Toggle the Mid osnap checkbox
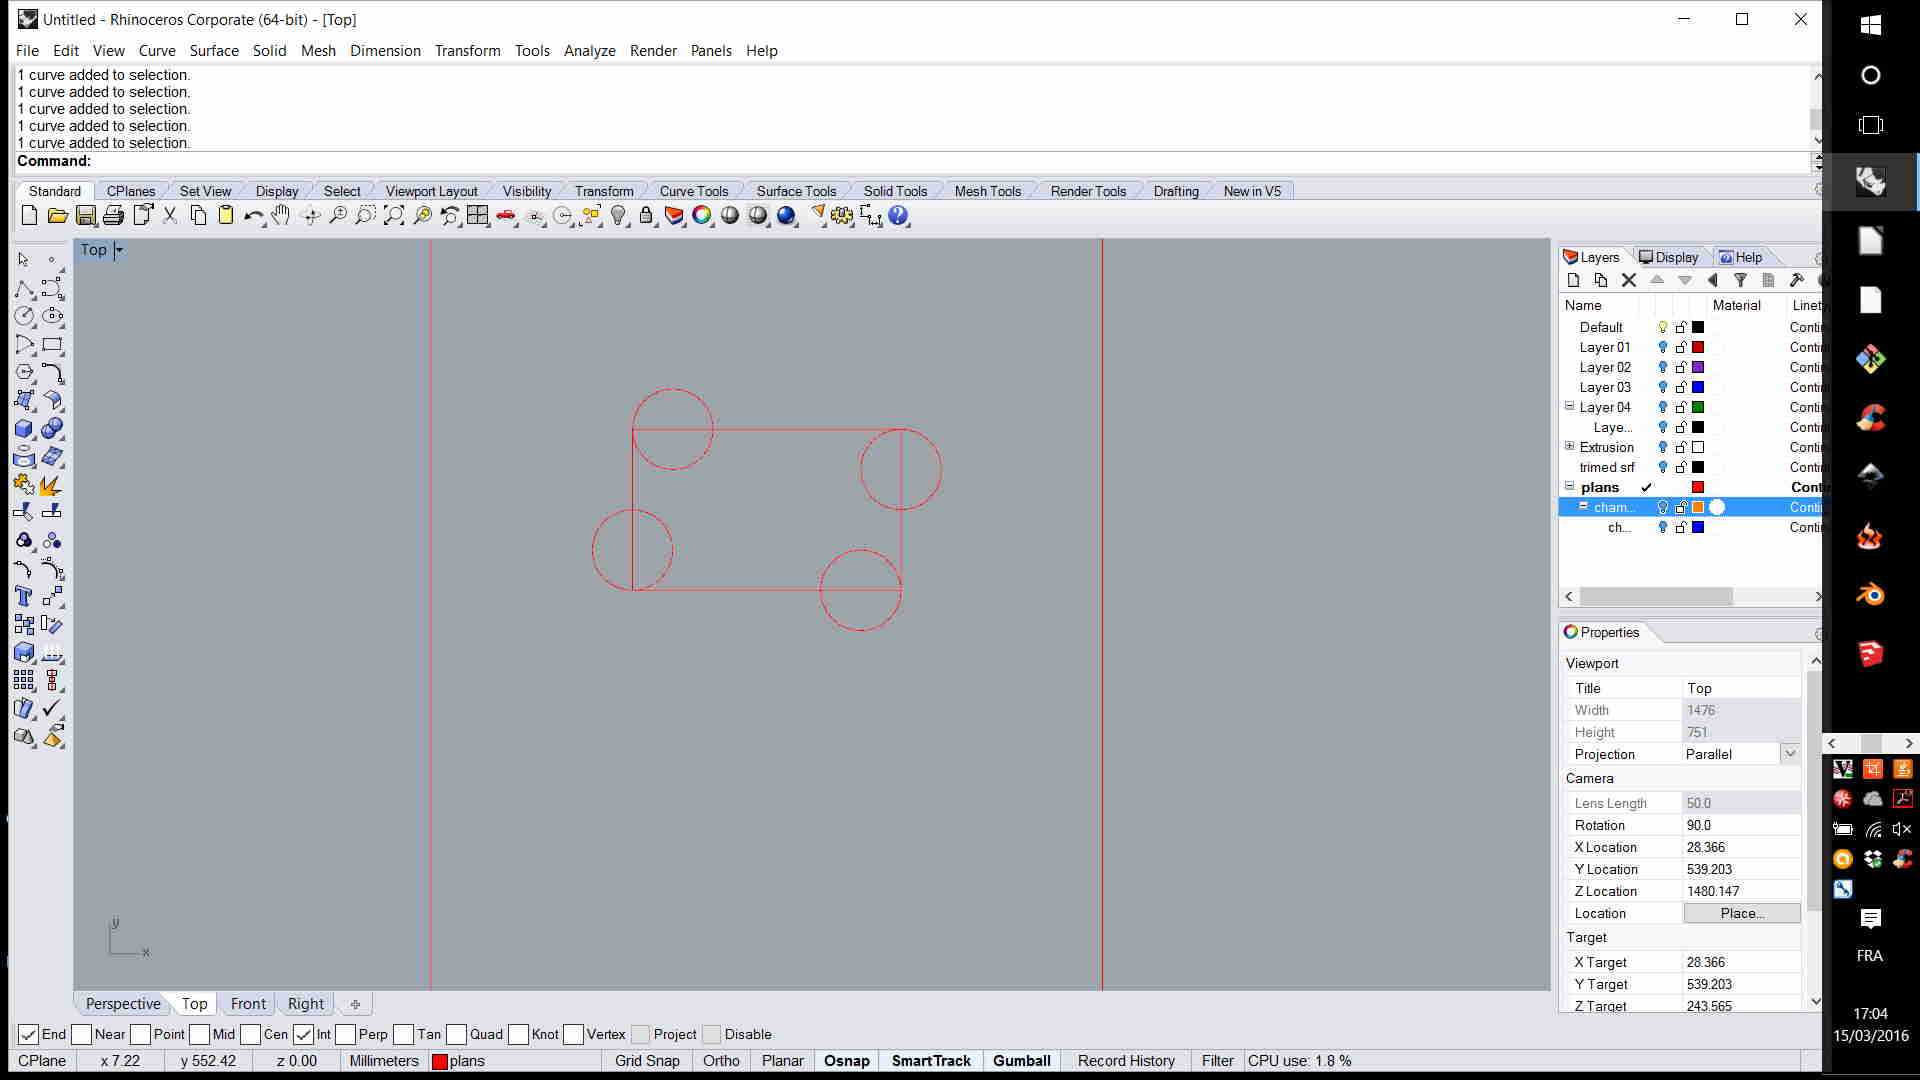This screenshot has width=1920, height=1080. (200, 1035)
